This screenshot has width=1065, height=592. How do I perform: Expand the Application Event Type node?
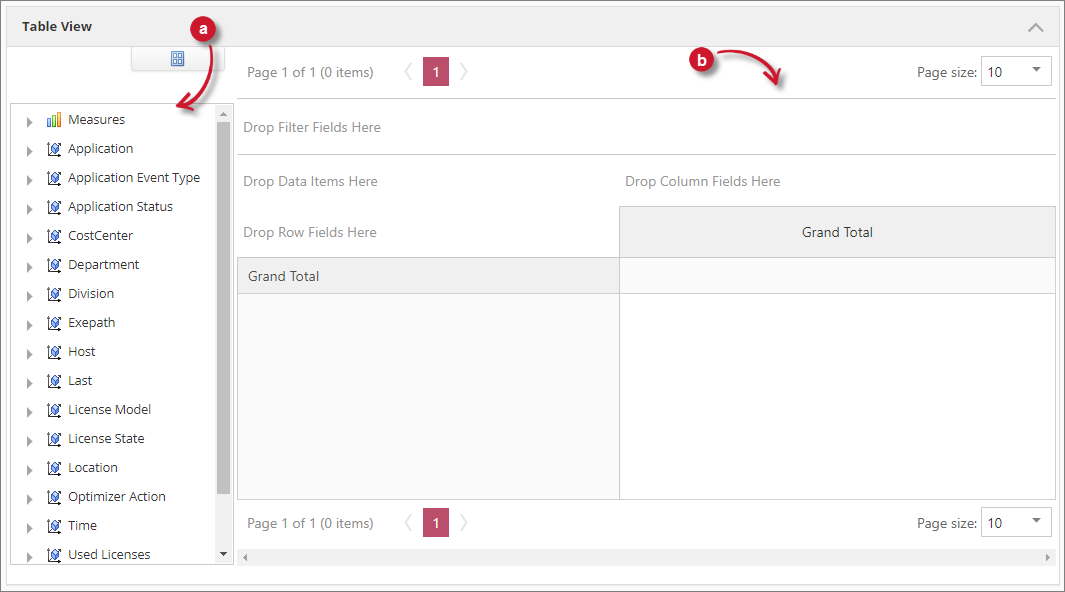coord(29,179)
